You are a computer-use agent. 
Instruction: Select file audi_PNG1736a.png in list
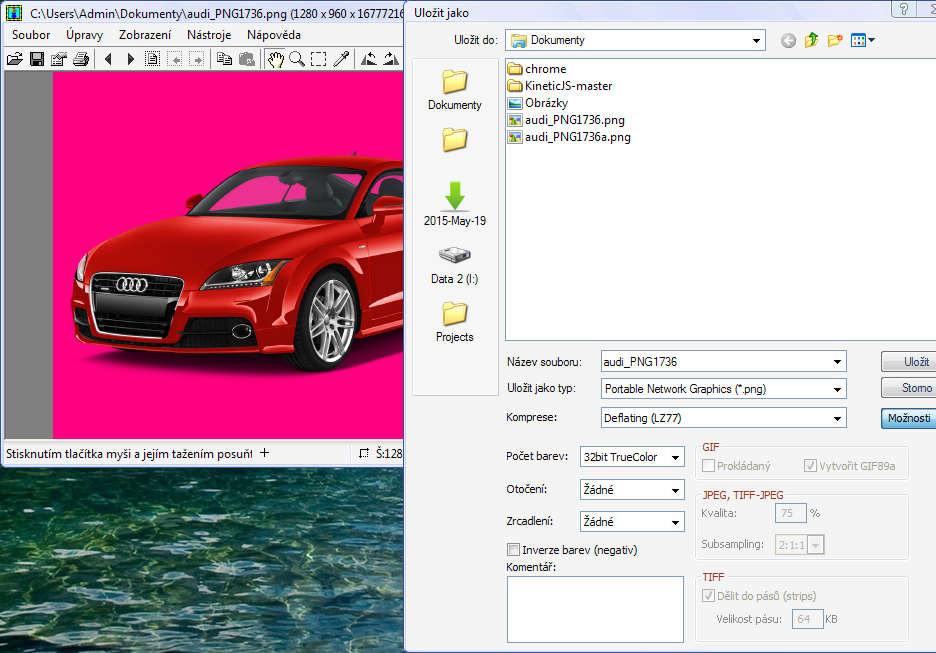click(x=569, y=137)
